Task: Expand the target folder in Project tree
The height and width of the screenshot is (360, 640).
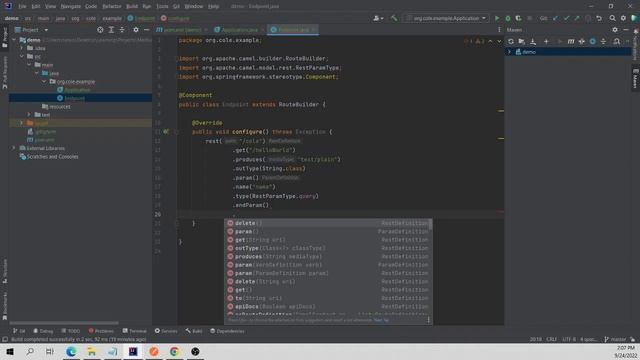Action: [x=22, y=123]
